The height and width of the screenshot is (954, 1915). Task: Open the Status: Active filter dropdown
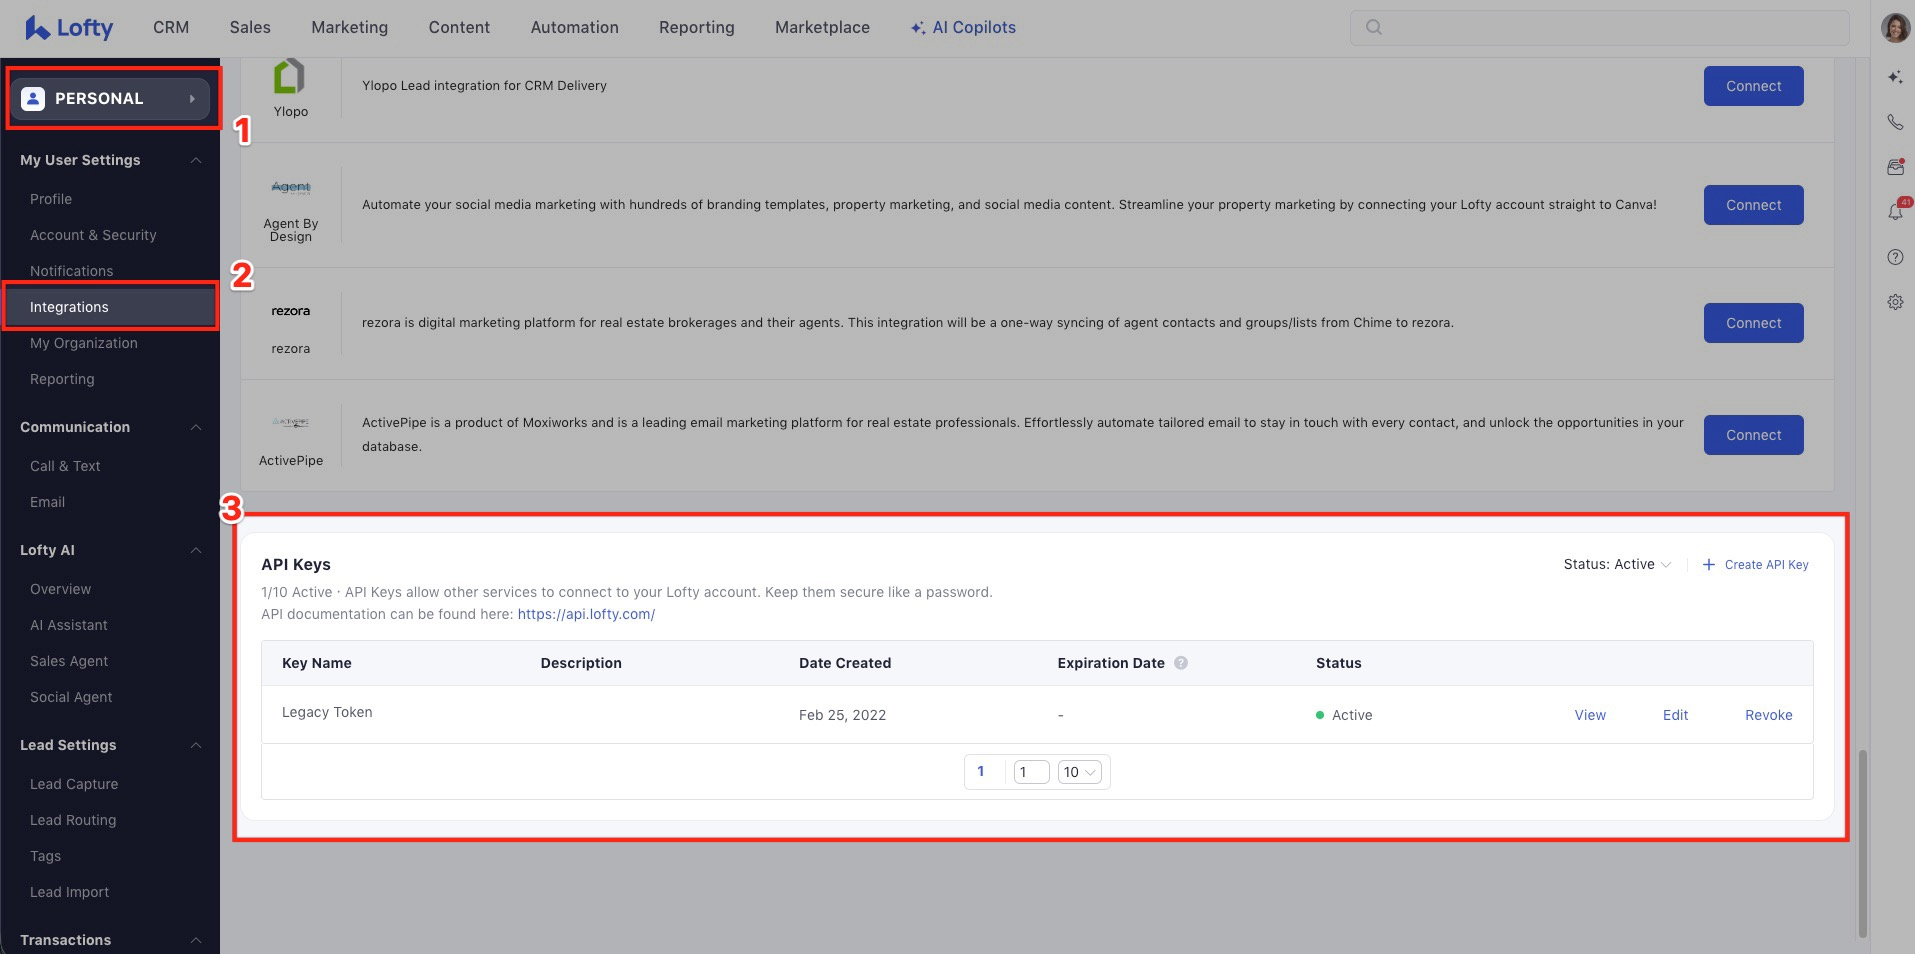tap(1616, 564)
